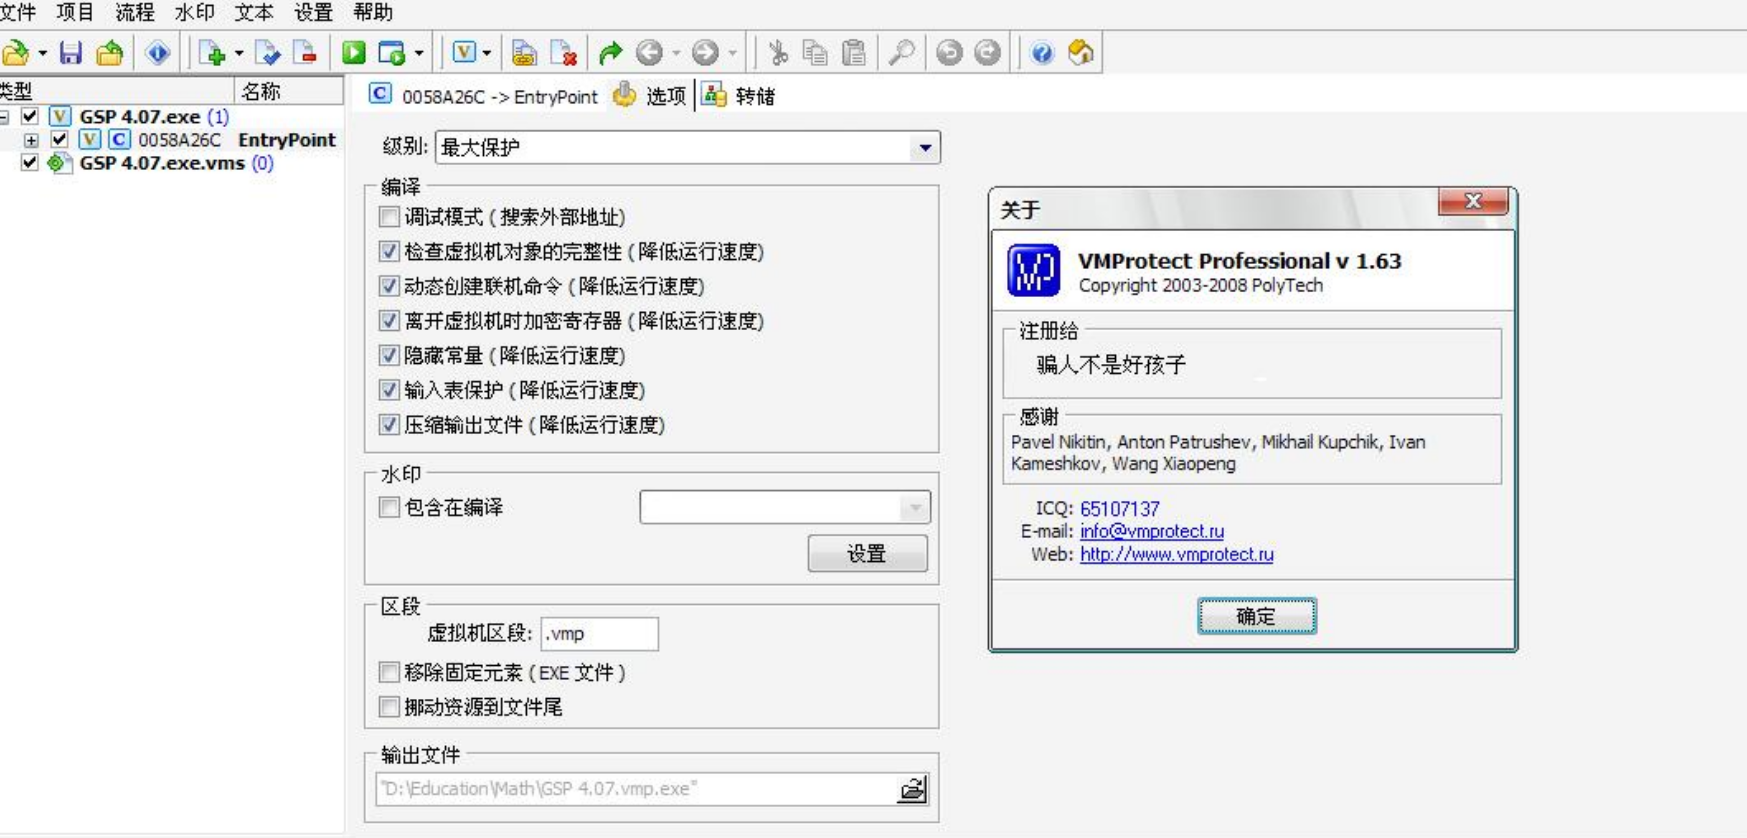This screenshot has height=838, width=1747.
Task: Open the 级别 protection level dropdown
Action: [x=925, y=148]
